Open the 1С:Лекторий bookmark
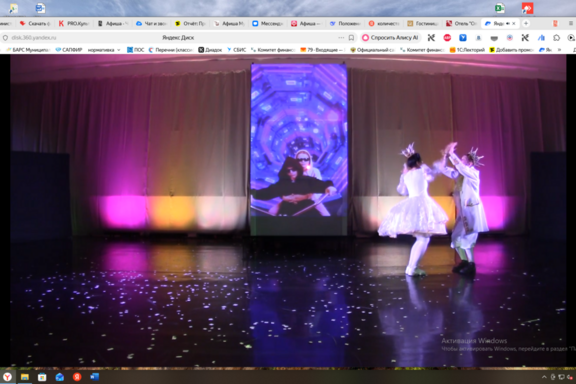 467,50
